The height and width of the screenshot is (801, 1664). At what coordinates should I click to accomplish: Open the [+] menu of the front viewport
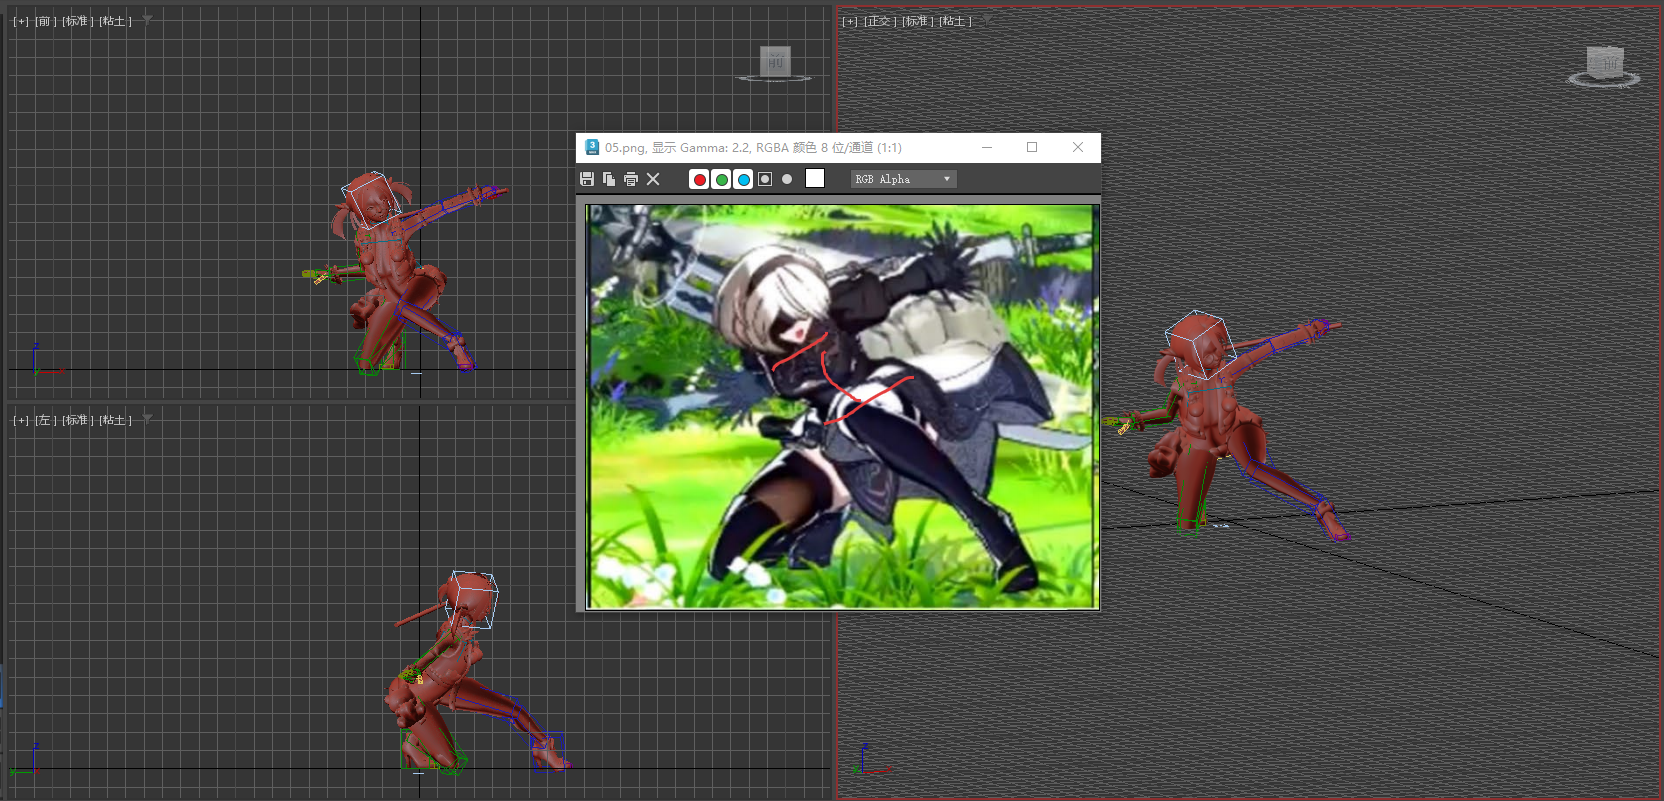tap(21, 21)
